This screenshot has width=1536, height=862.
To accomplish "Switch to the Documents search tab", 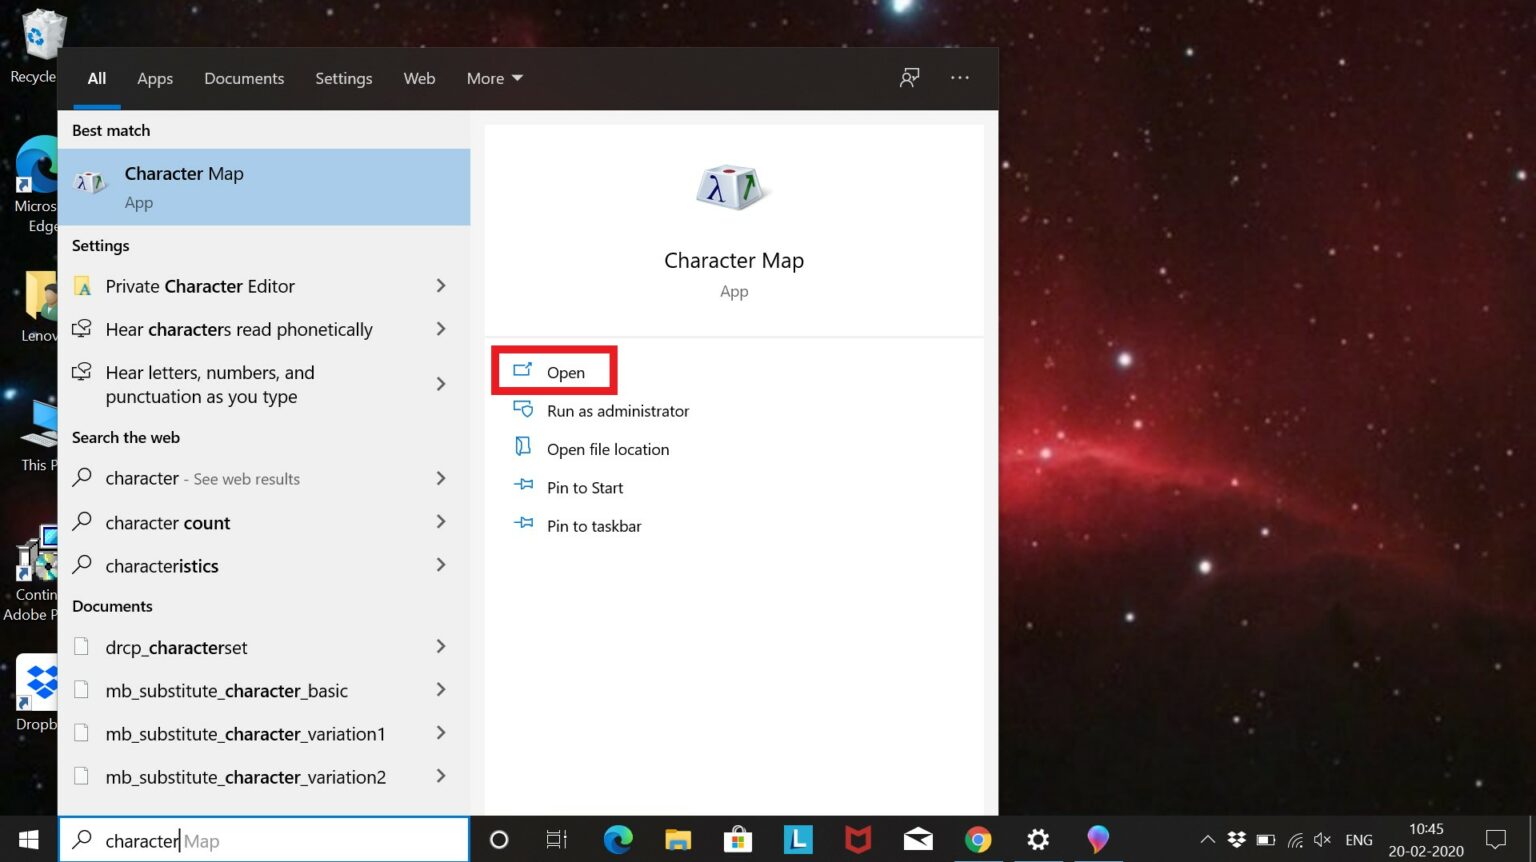I will pyautogui.click(x=244, y=78).
